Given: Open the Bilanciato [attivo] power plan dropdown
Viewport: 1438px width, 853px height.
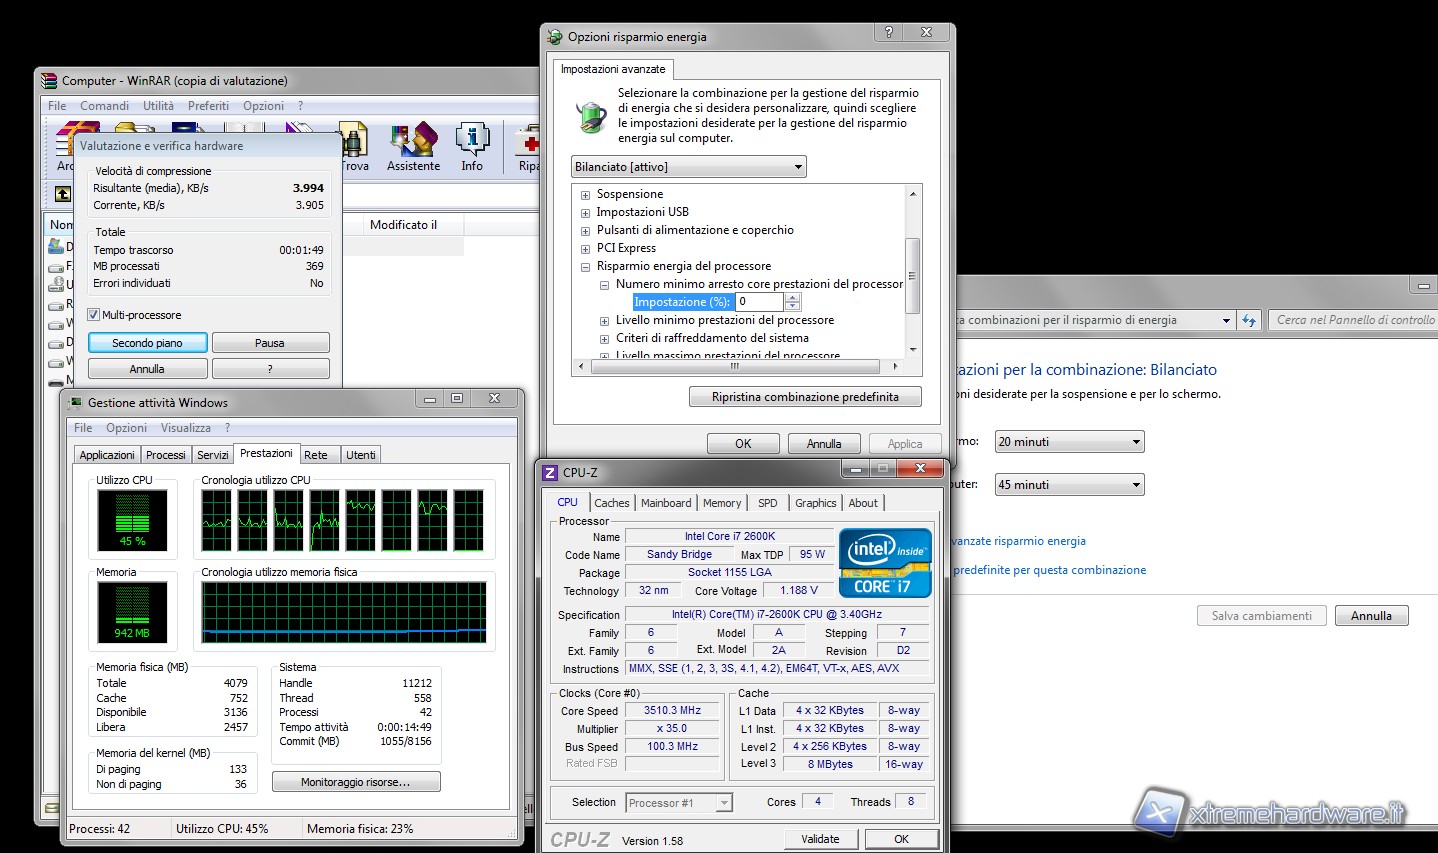Looking at the screenshot, I should (689, 167).
